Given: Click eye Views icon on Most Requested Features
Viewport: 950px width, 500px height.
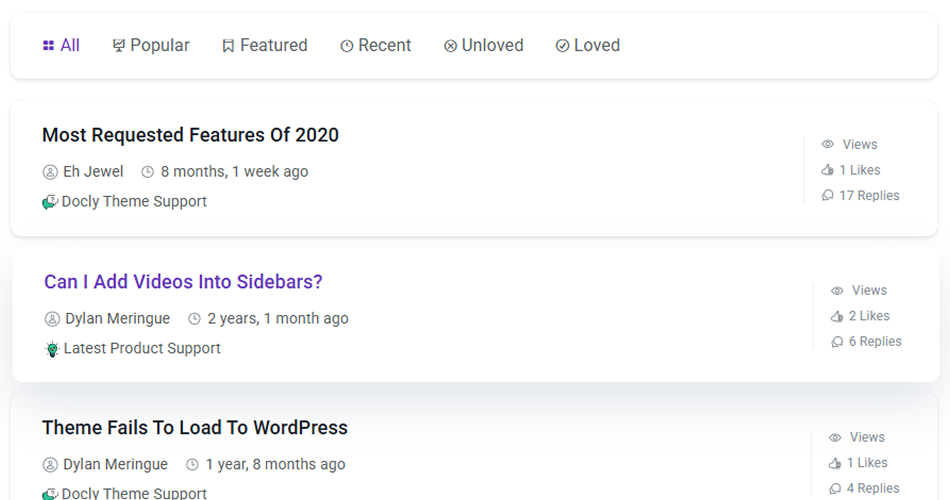Looking at the screenshot, I should click(828, 144).
